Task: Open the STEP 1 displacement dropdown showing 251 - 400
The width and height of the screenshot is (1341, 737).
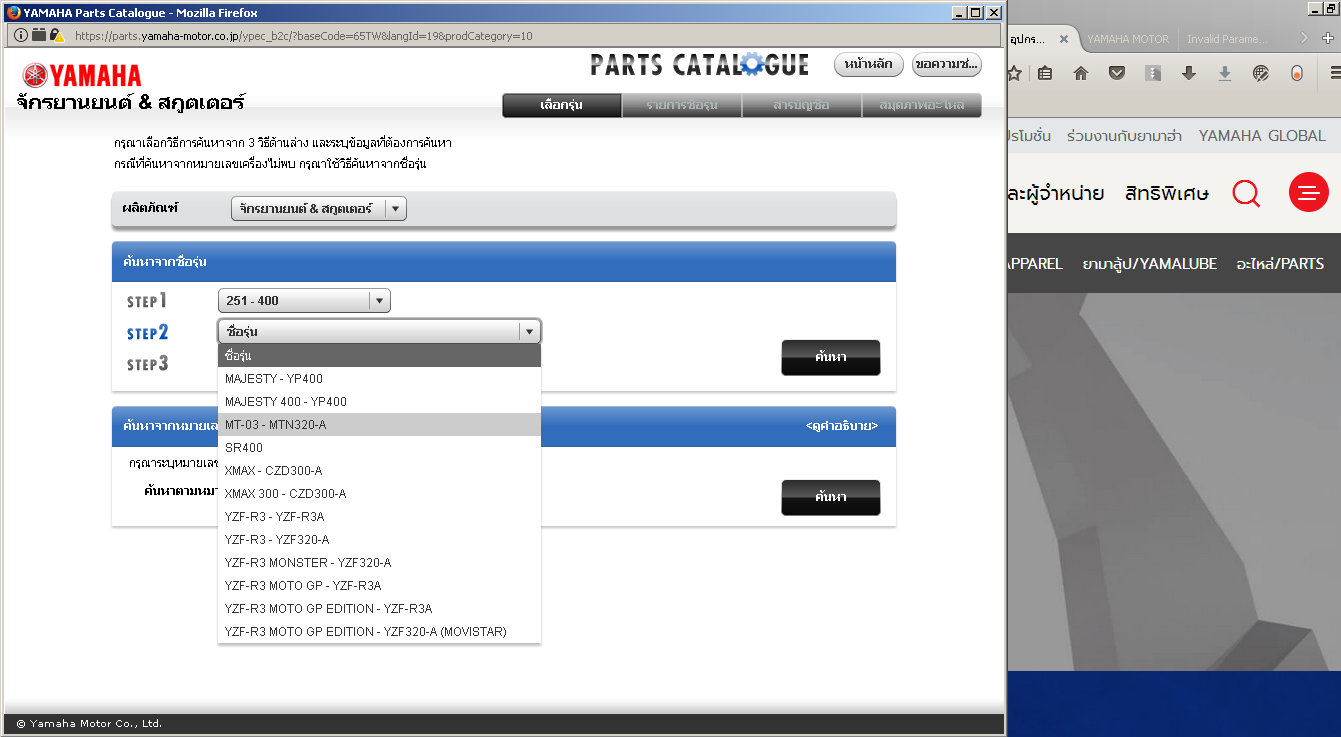Action: click(x=304, y=301)
